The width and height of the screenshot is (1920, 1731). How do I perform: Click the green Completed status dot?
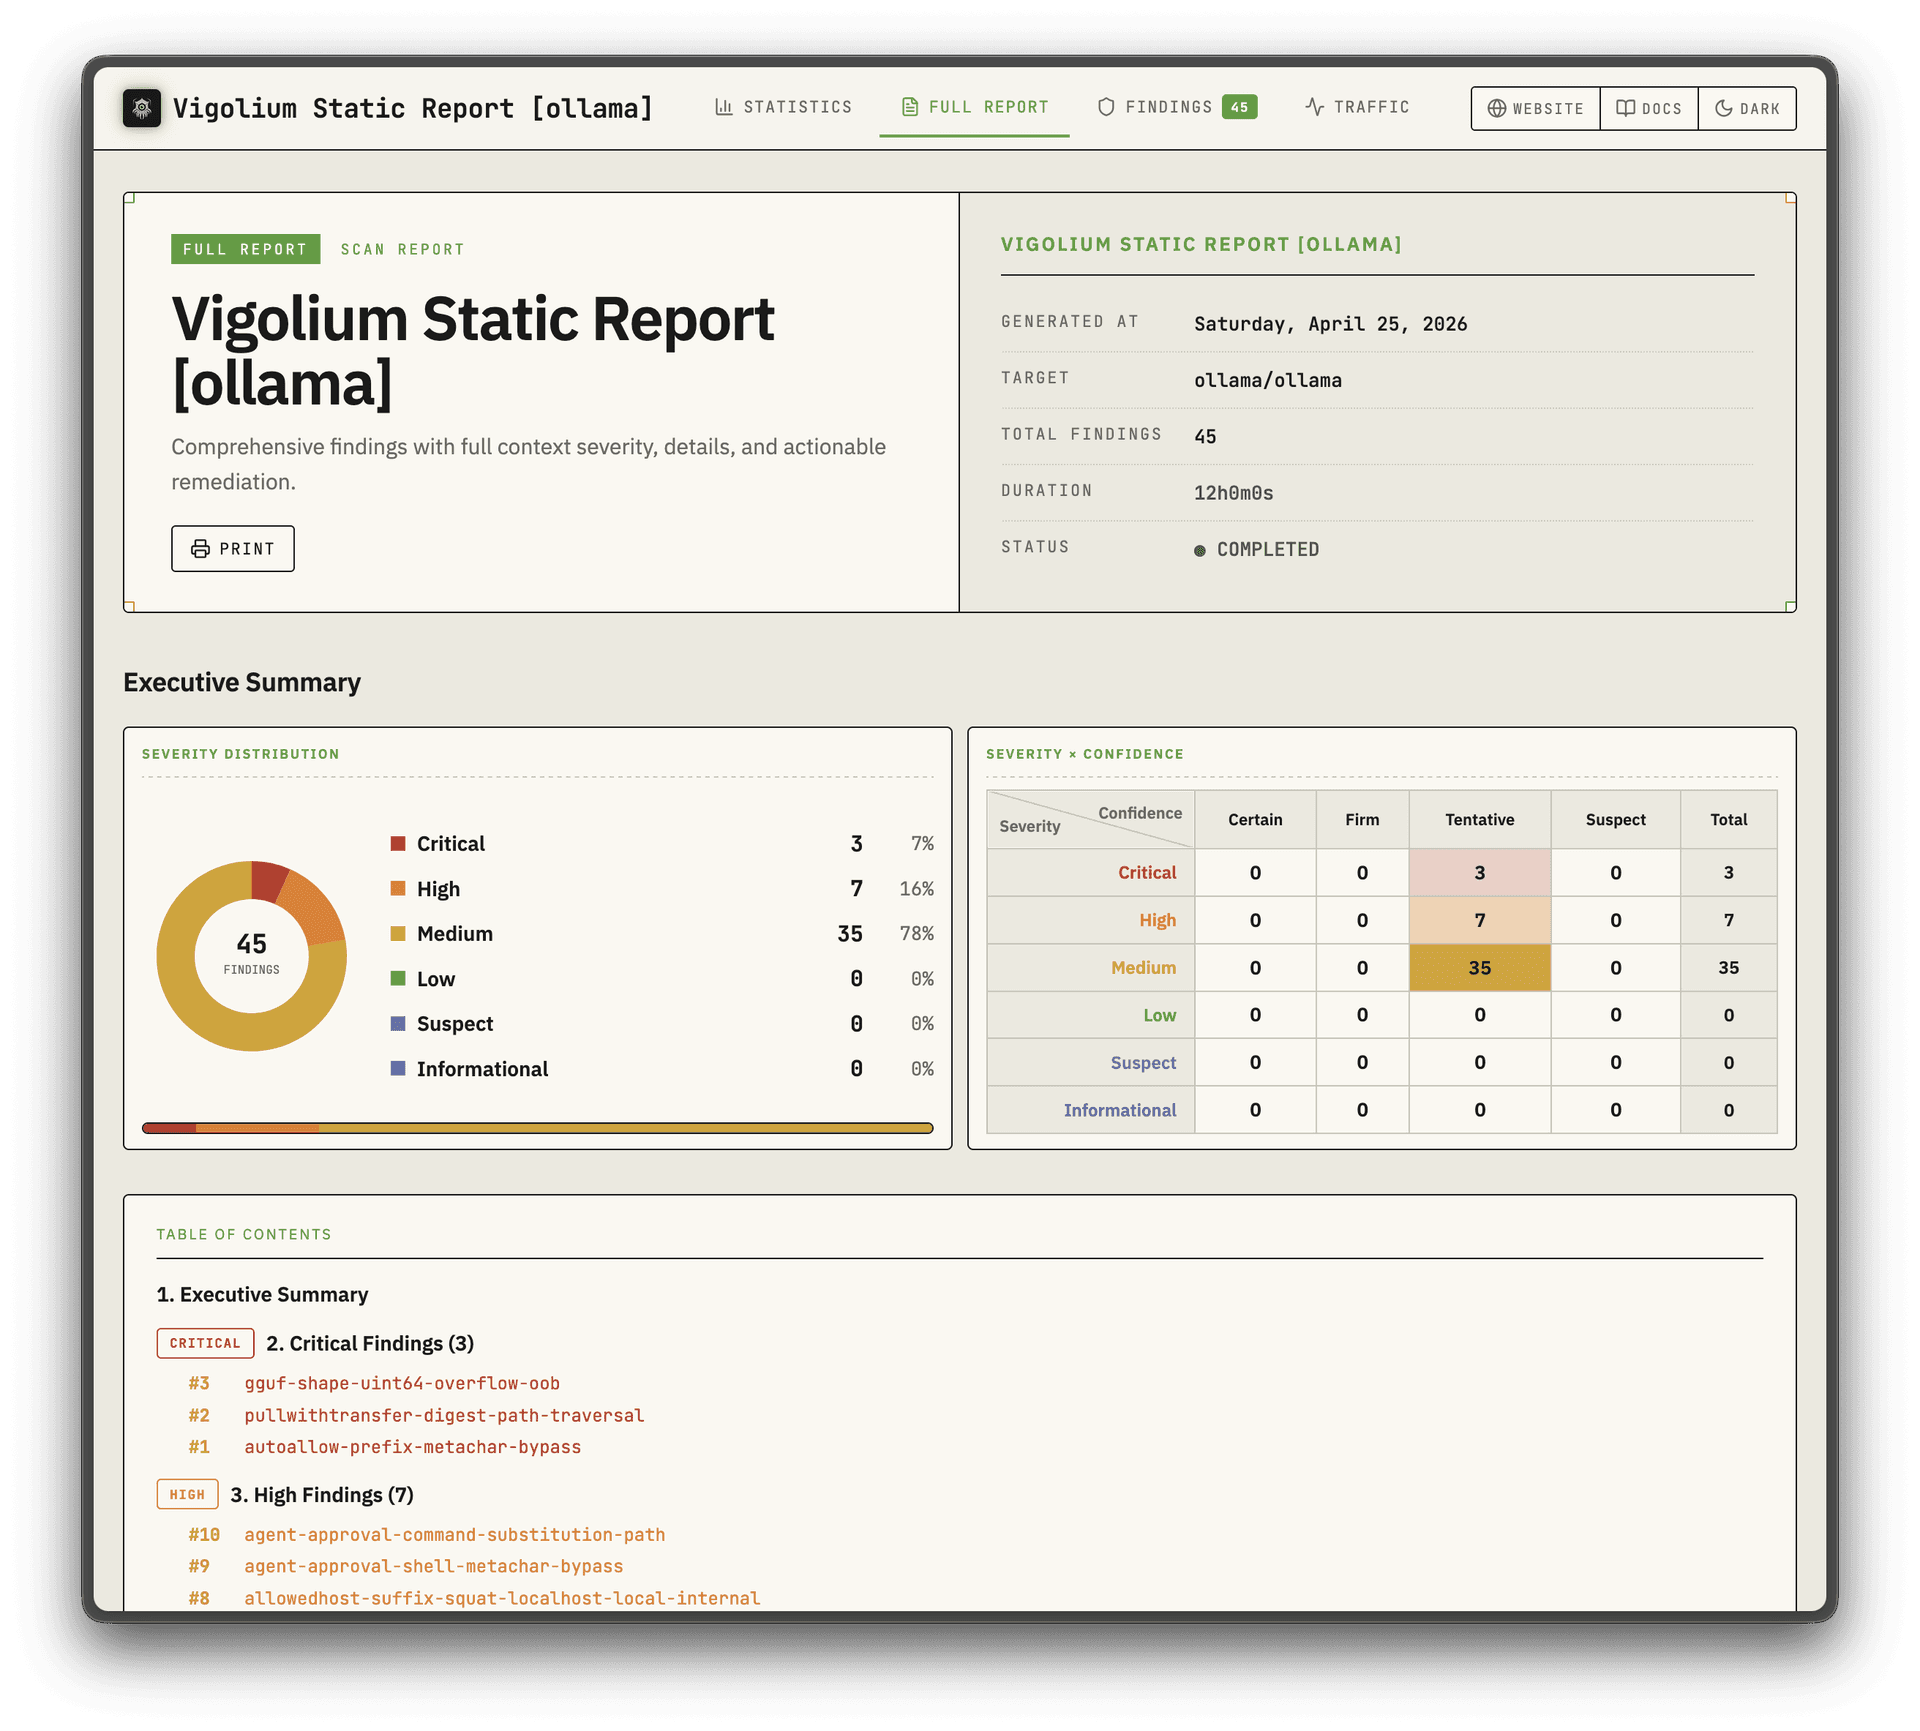[x=1200, y=551]
